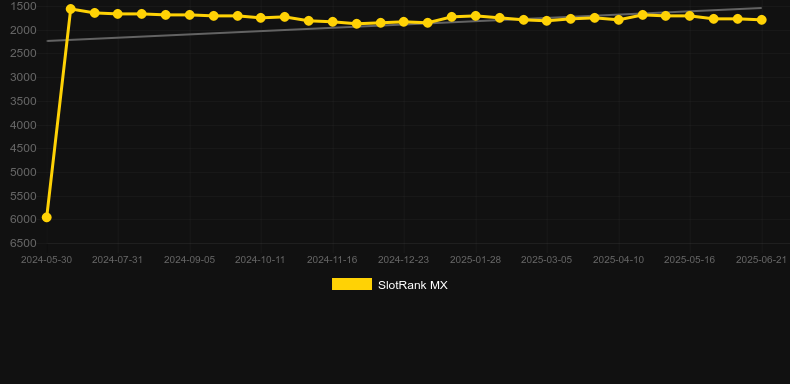This screenshot has width=790, height=384.
Task: Click the 2024-12-23 x-axis date label
Action: point(404,260)
